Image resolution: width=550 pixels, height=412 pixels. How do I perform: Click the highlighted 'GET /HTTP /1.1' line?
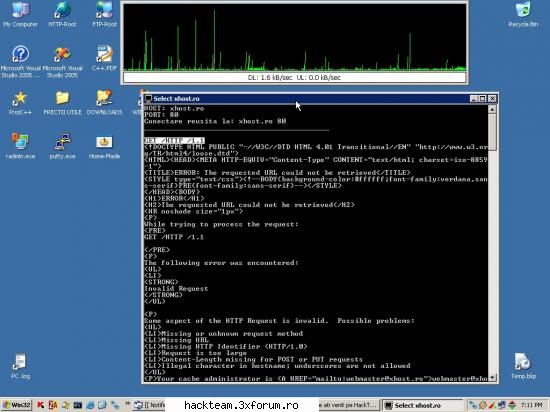tap(174, 140)
